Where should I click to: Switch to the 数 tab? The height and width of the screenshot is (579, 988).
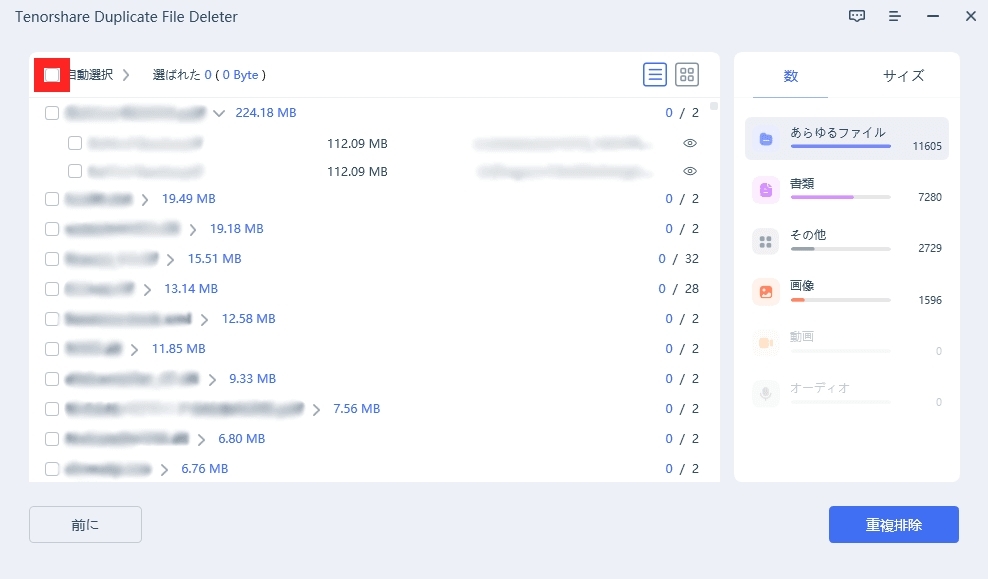click(x=790, y=76)
